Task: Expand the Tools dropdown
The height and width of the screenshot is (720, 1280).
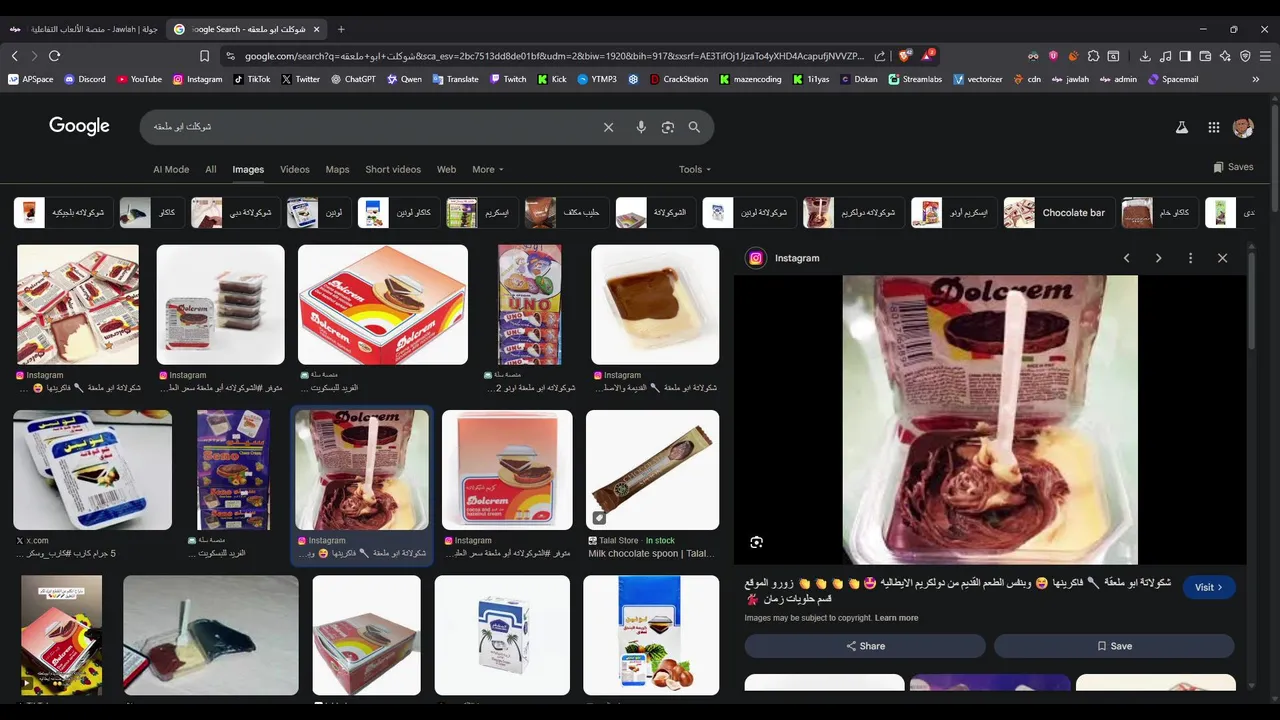Action: tap(695, 169)
